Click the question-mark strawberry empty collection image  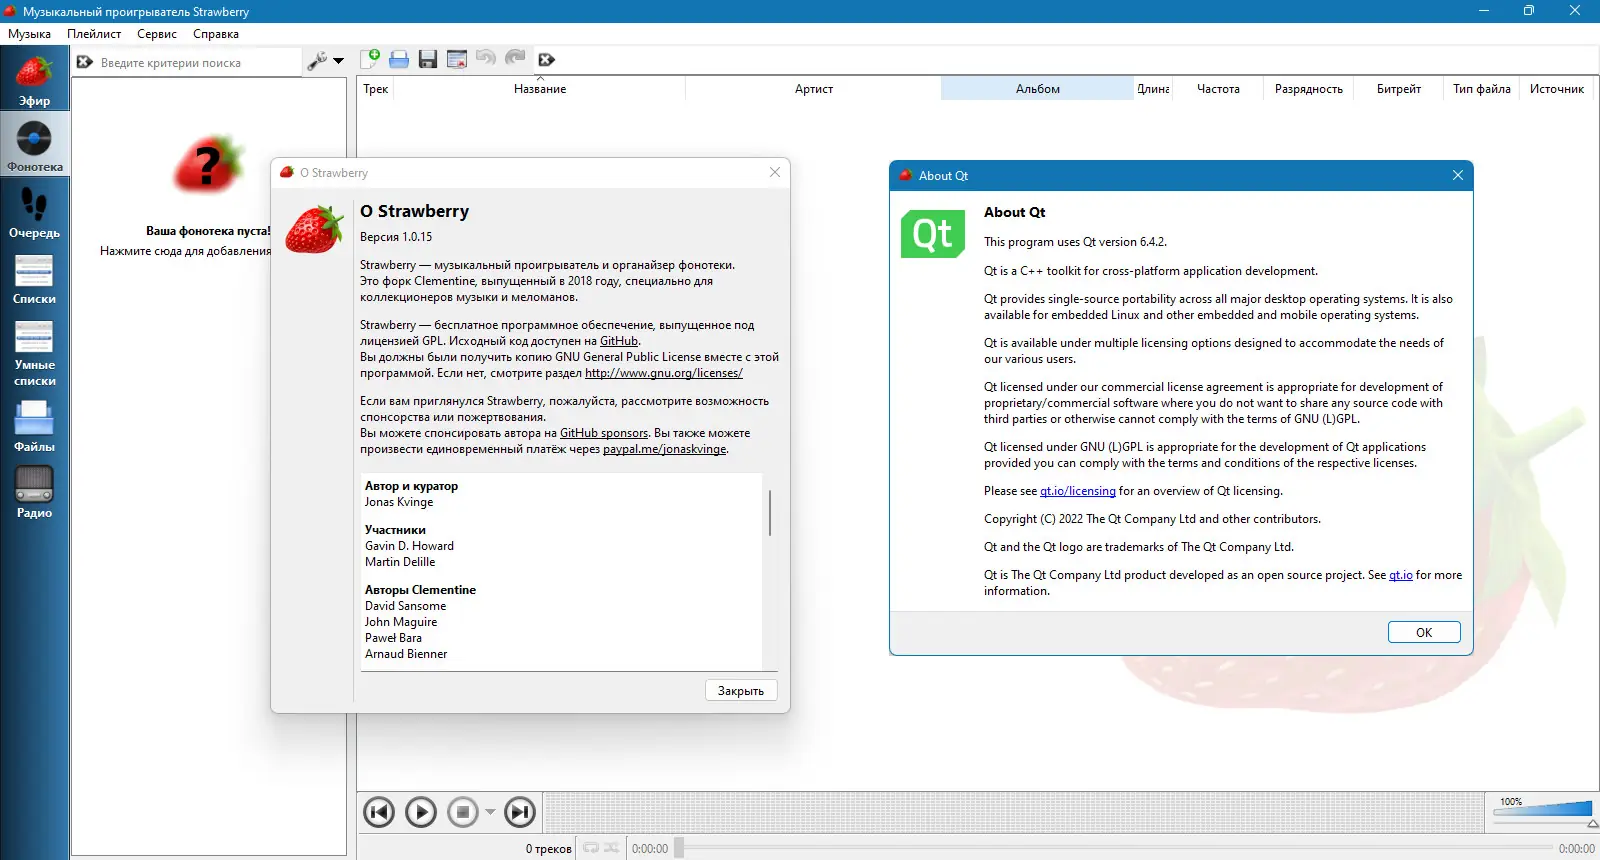pyautogui.click(x=208, y=165)
